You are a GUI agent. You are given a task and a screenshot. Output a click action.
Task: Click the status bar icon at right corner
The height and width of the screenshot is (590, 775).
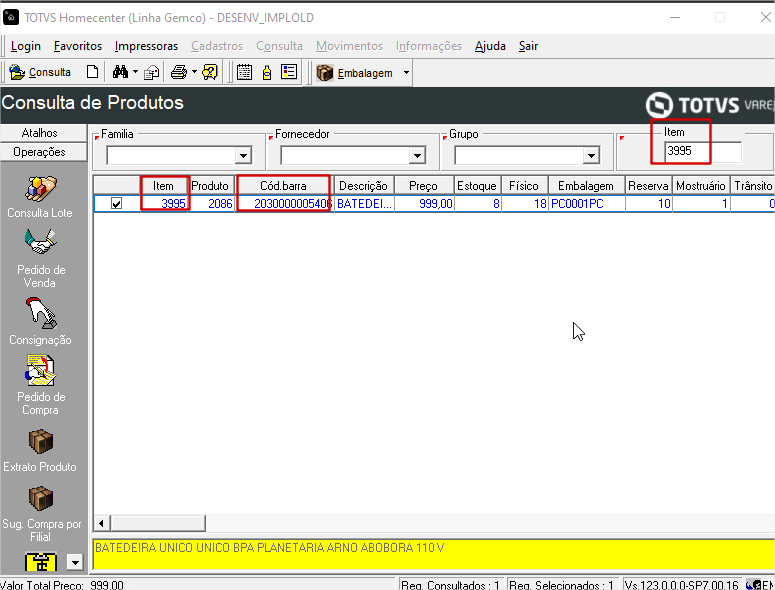coord(754,585)
